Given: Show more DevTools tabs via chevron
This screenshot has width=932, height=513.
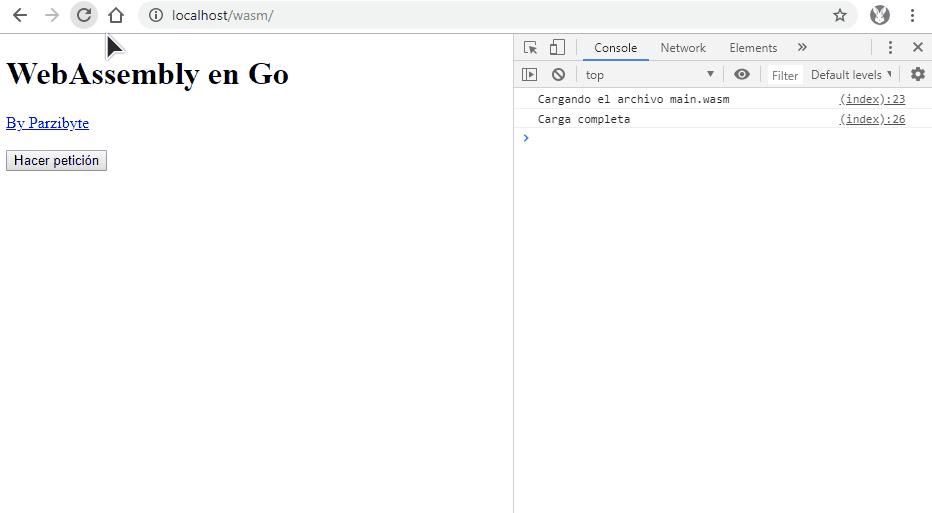Looking at the screenshot, I should pos(802,47).
